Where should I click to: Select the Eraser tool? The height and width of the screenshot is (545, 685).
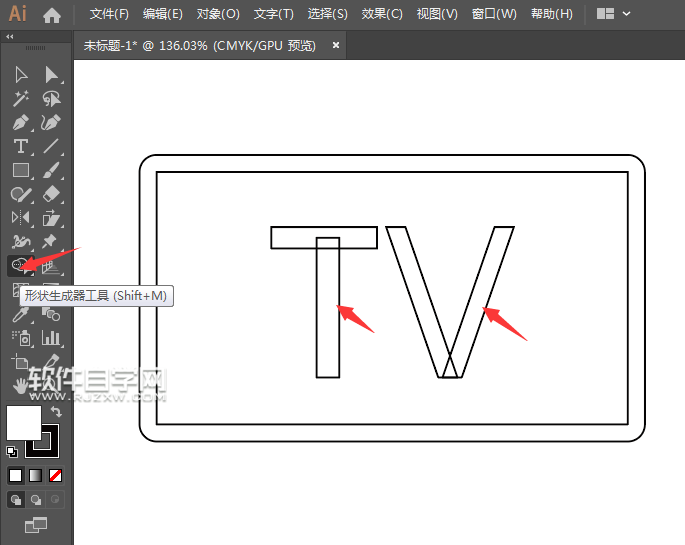(x=51, y=194)
